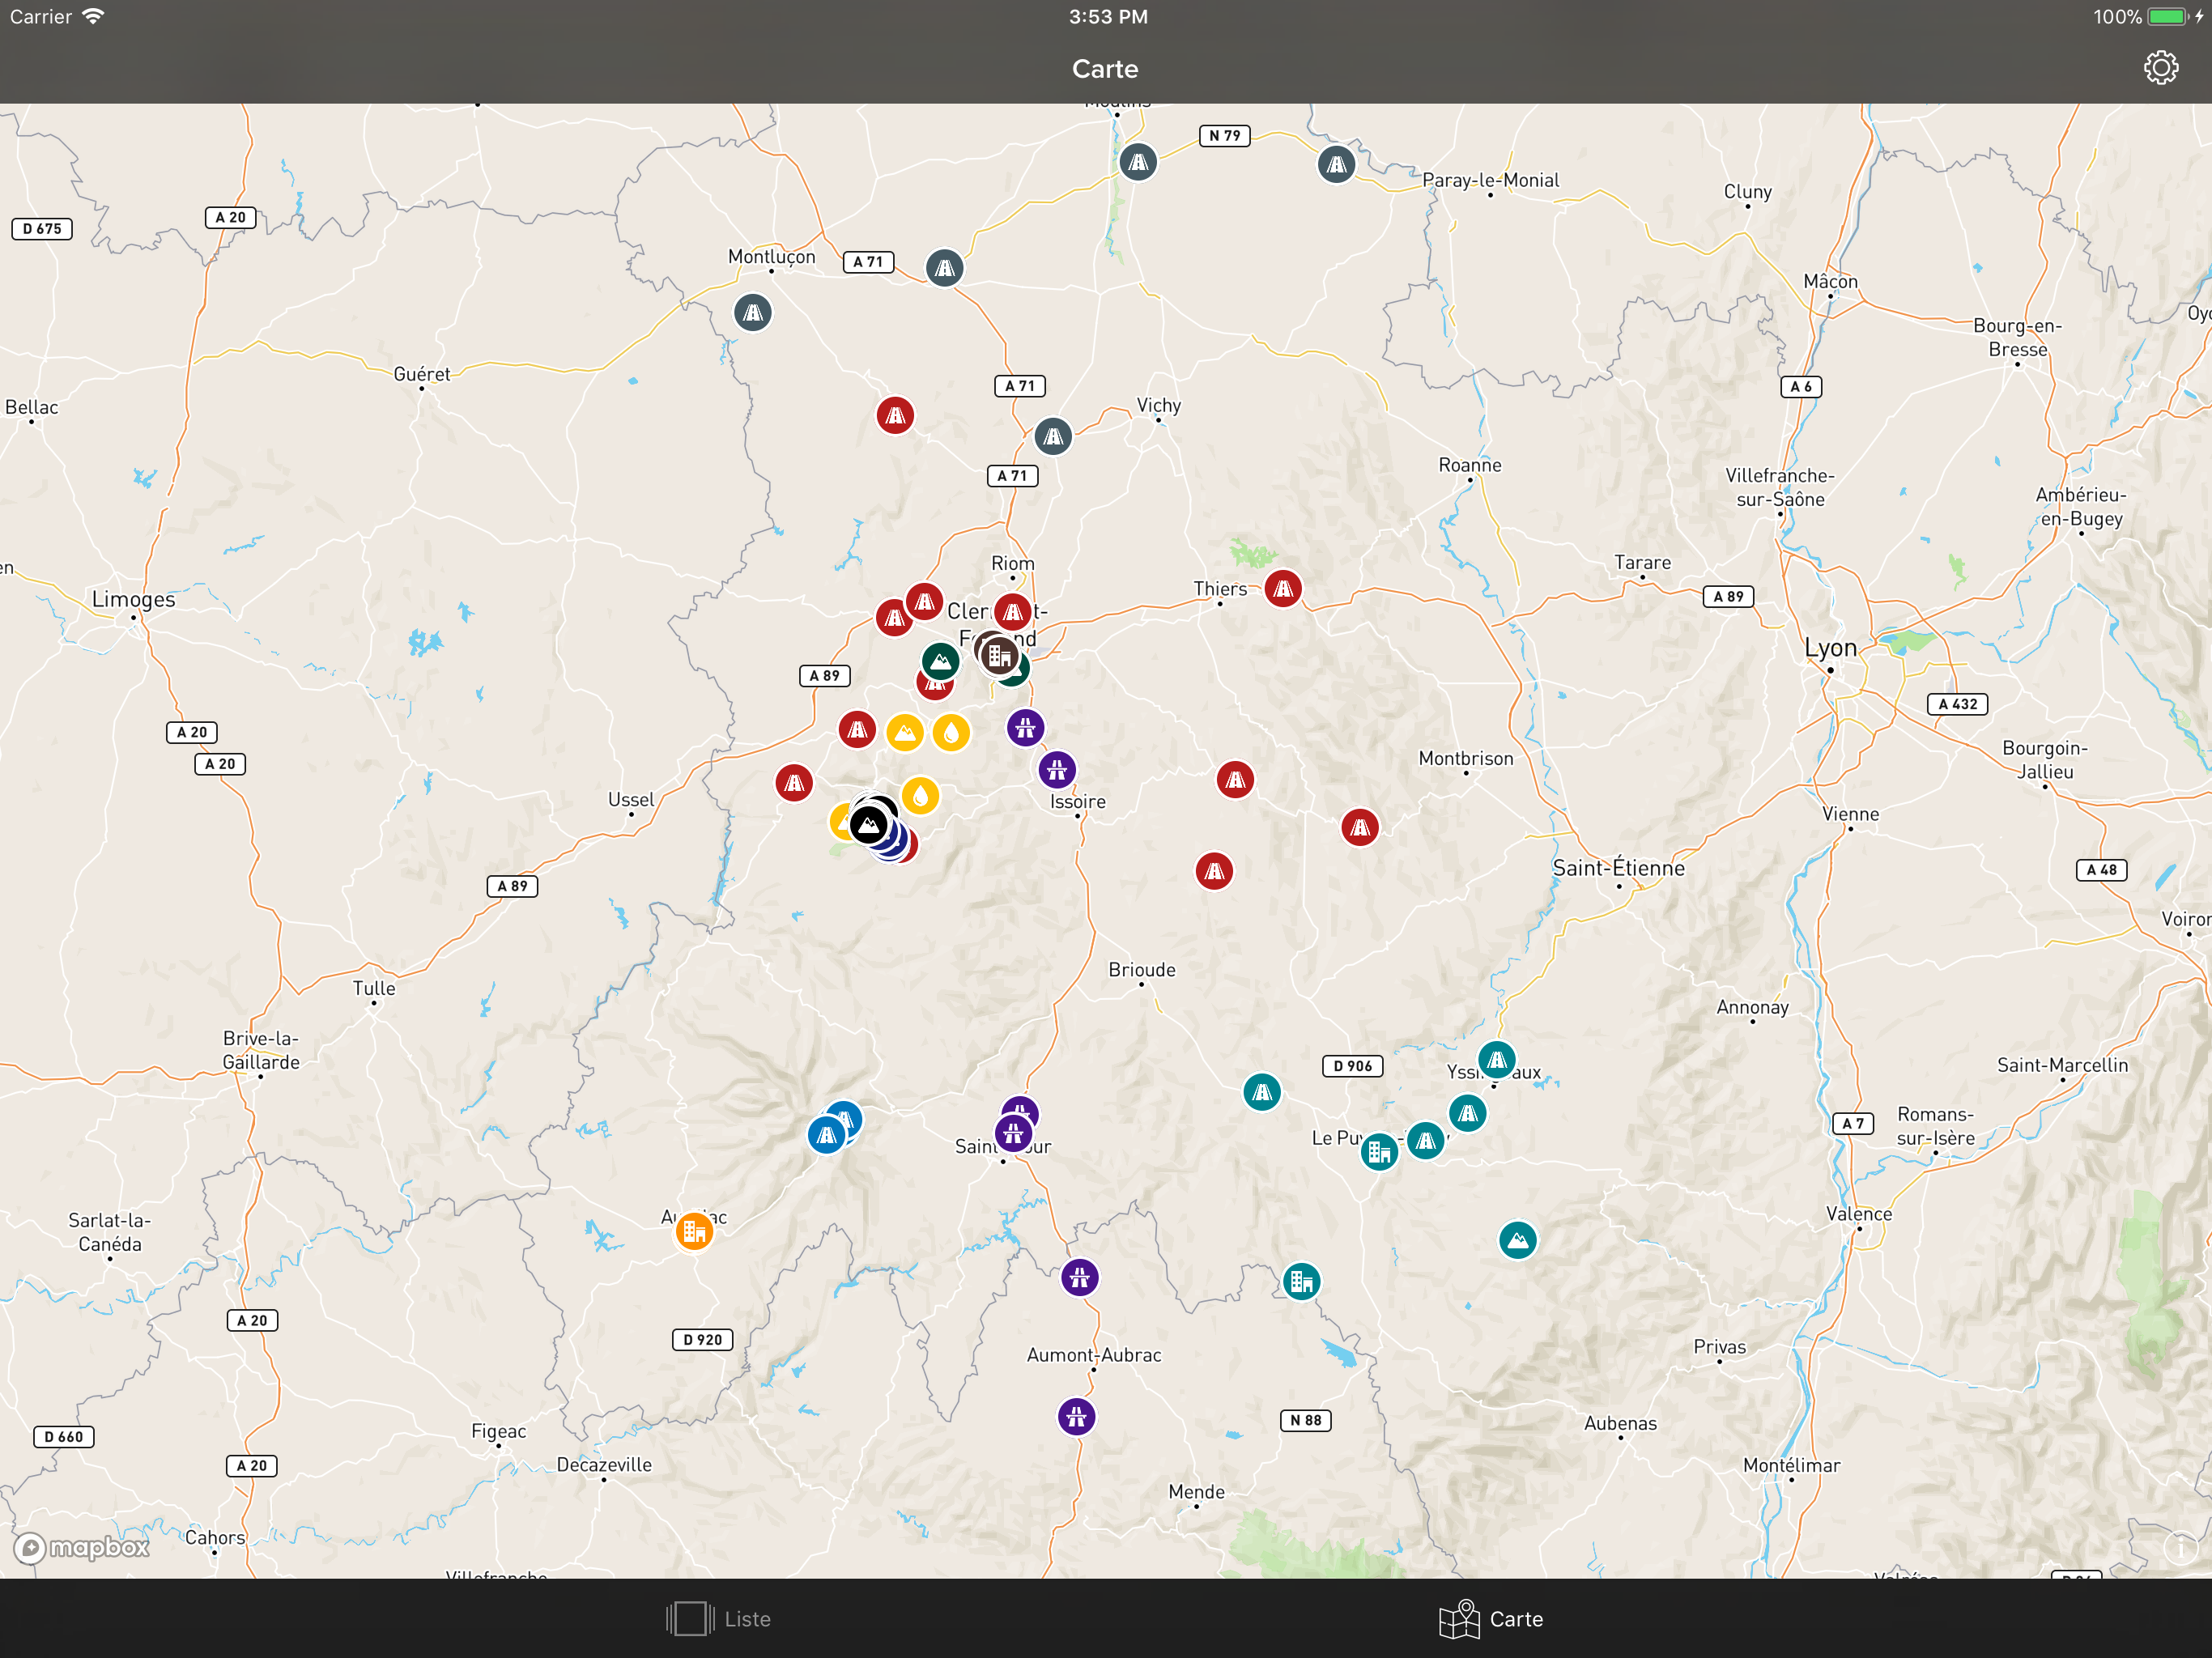Tap the red road marker southeast of Issoire

coord(1214,871)
